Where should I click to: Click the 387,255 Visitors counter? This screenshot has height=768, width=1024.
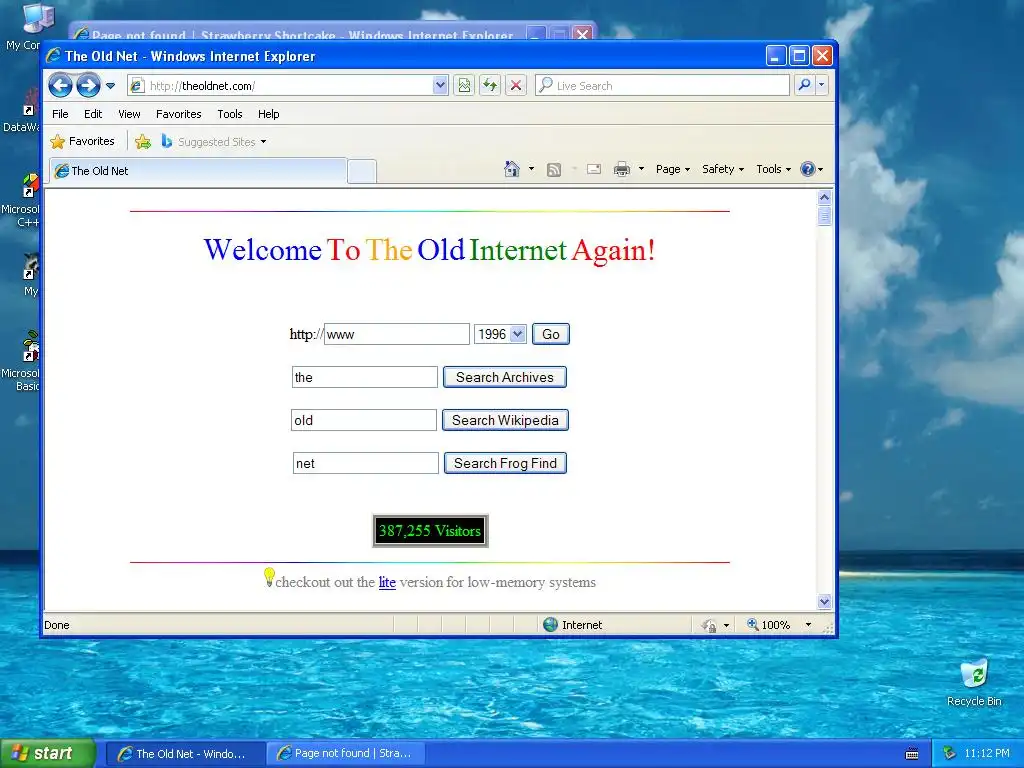430,531
